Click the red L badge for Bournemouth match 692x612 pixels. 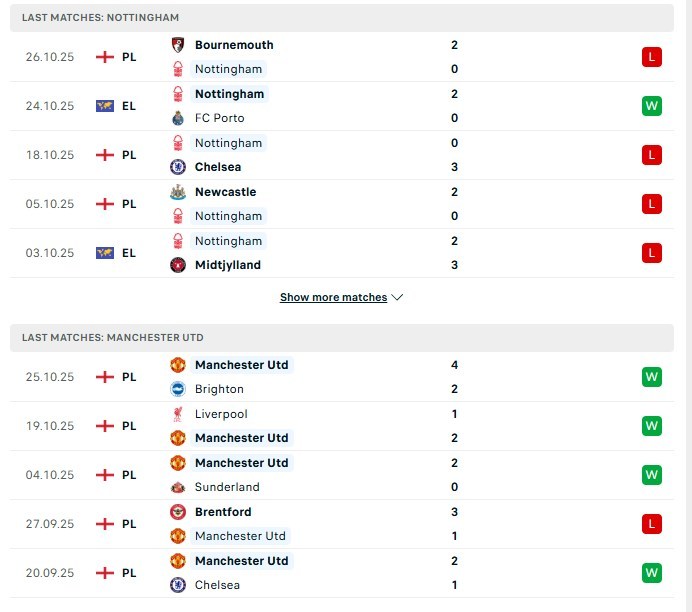pos(652,57)
